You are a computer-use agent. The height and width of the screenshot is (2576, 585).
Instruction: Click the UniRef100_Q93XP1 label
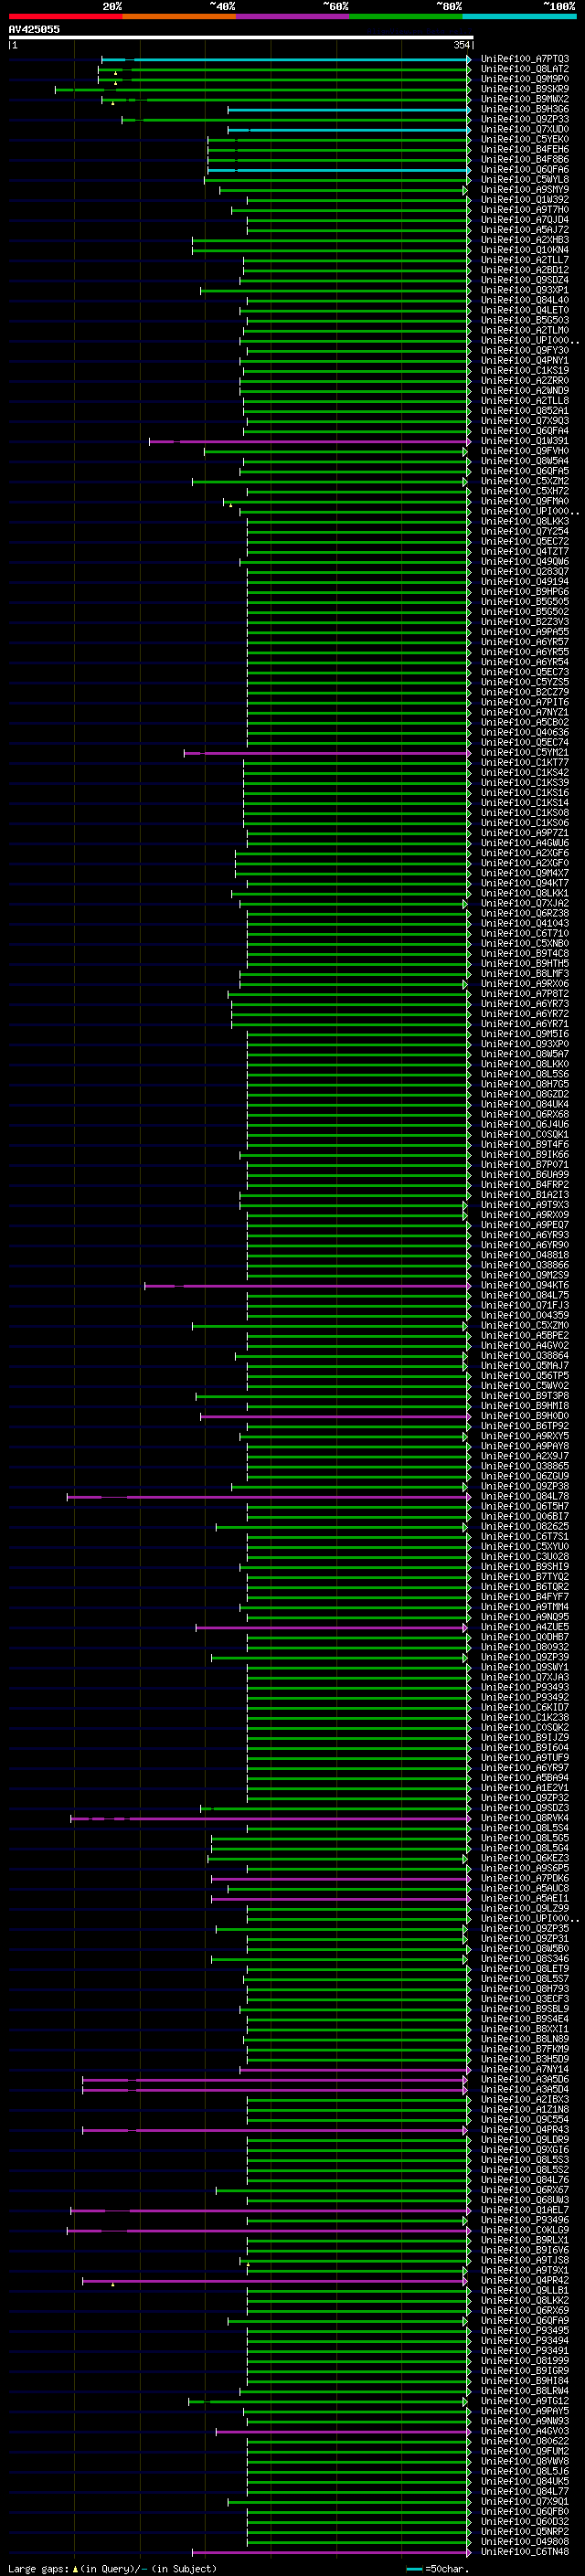pos(524,290)
